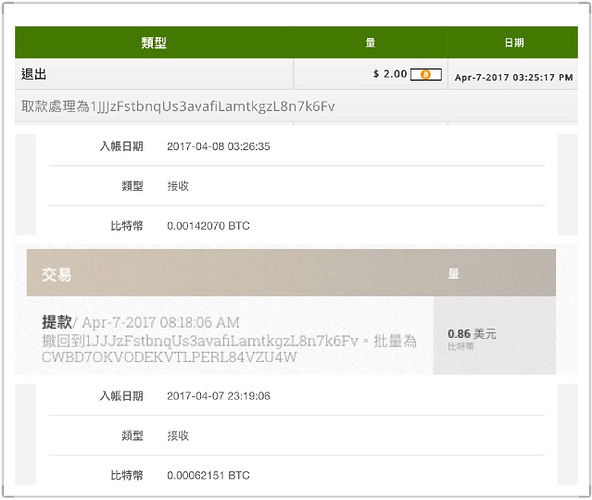Click the 量 header in beige bar
This screenshot has width=592, height=500.
(x=453, y=273)
